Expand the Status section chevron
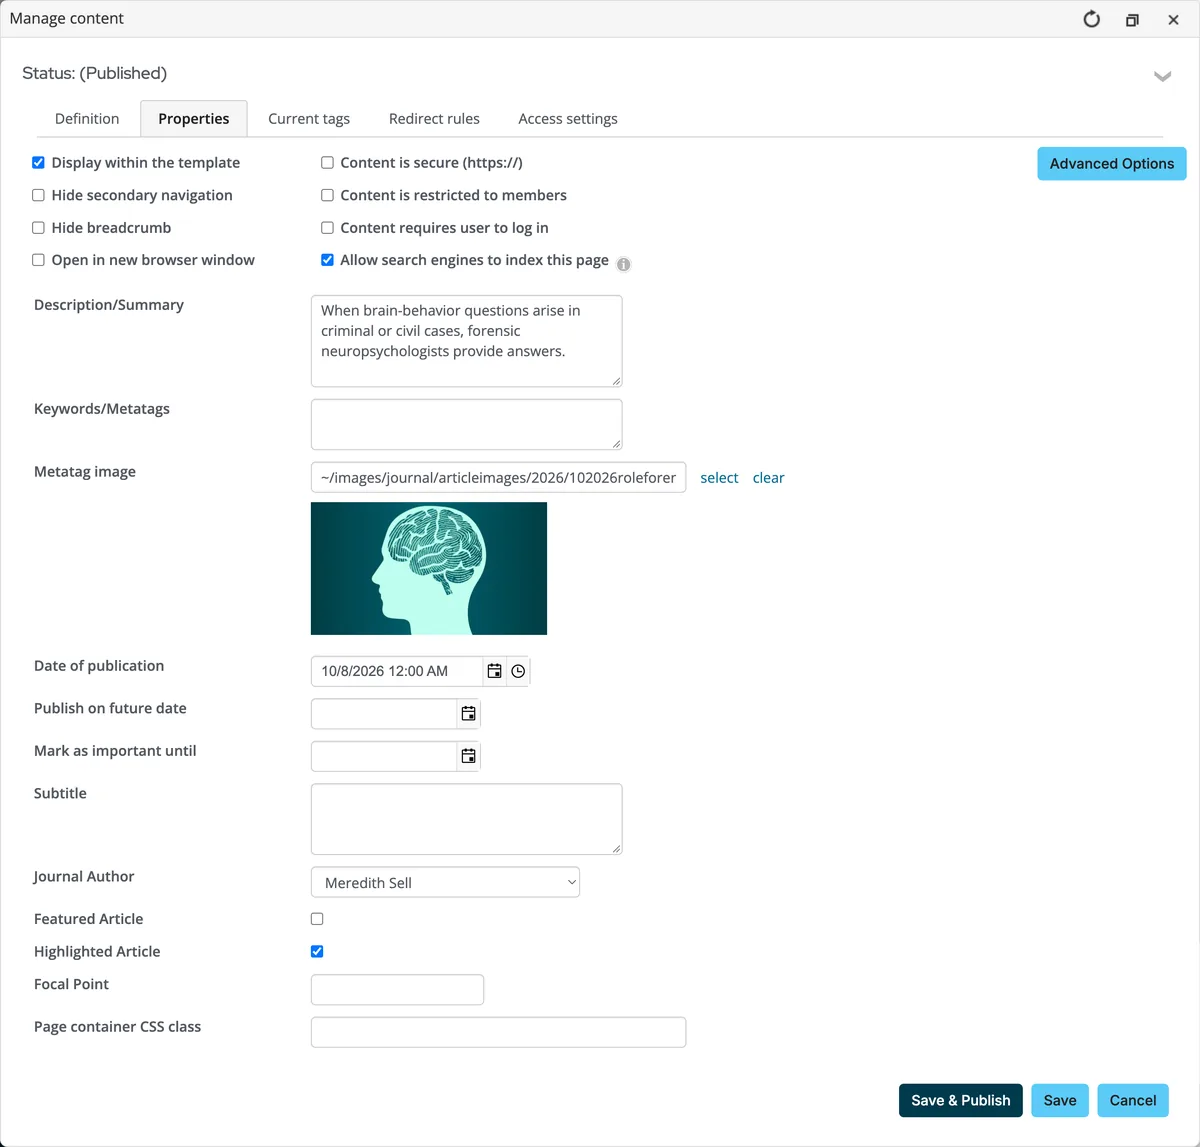 (x=1162, y=76)
